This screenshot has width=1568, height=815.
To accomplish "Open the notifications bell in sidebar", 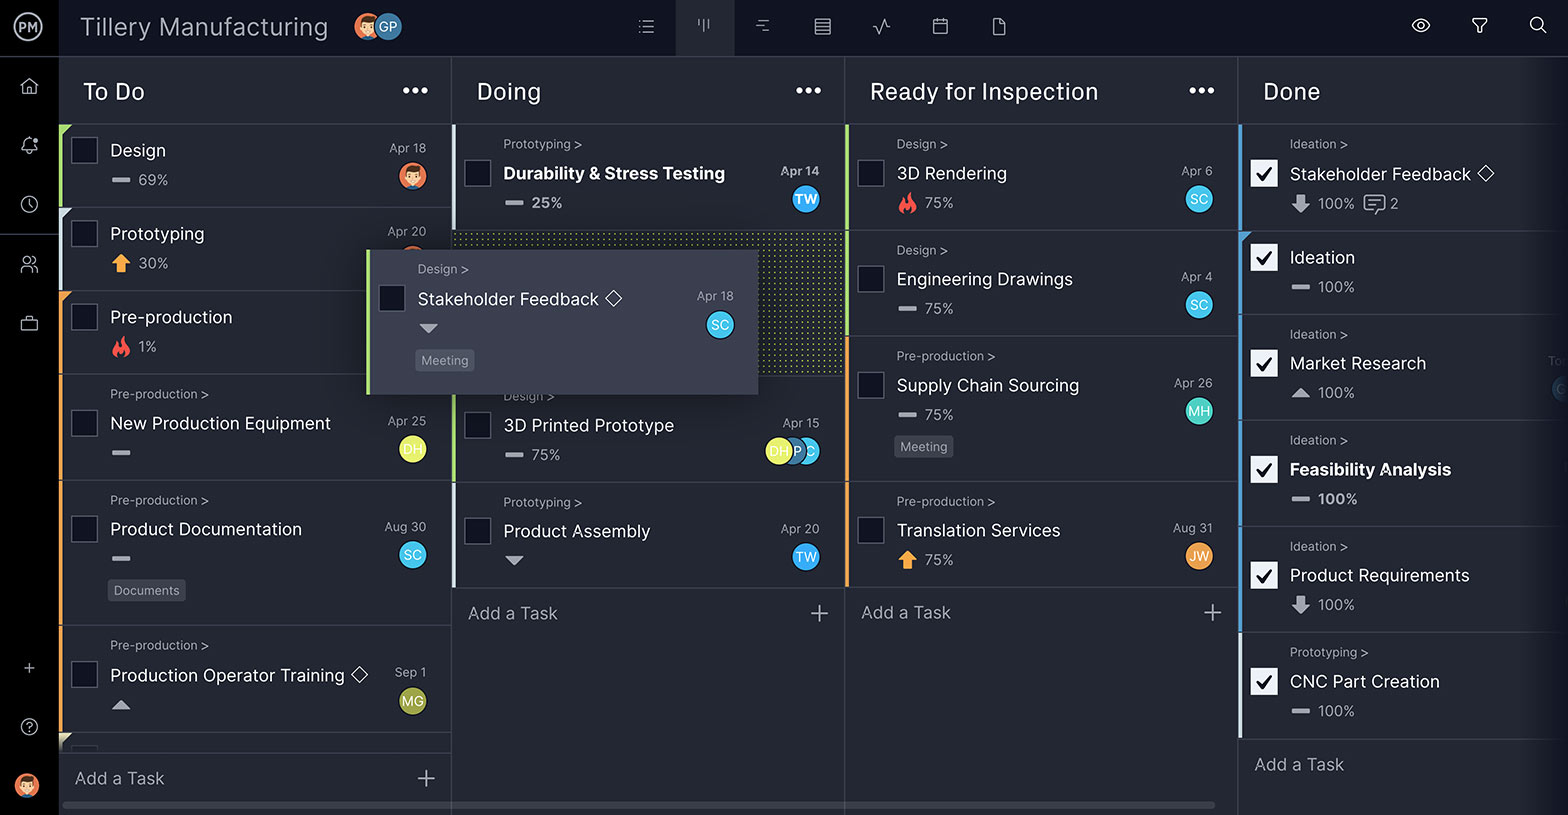I will (x=29, y=145).
